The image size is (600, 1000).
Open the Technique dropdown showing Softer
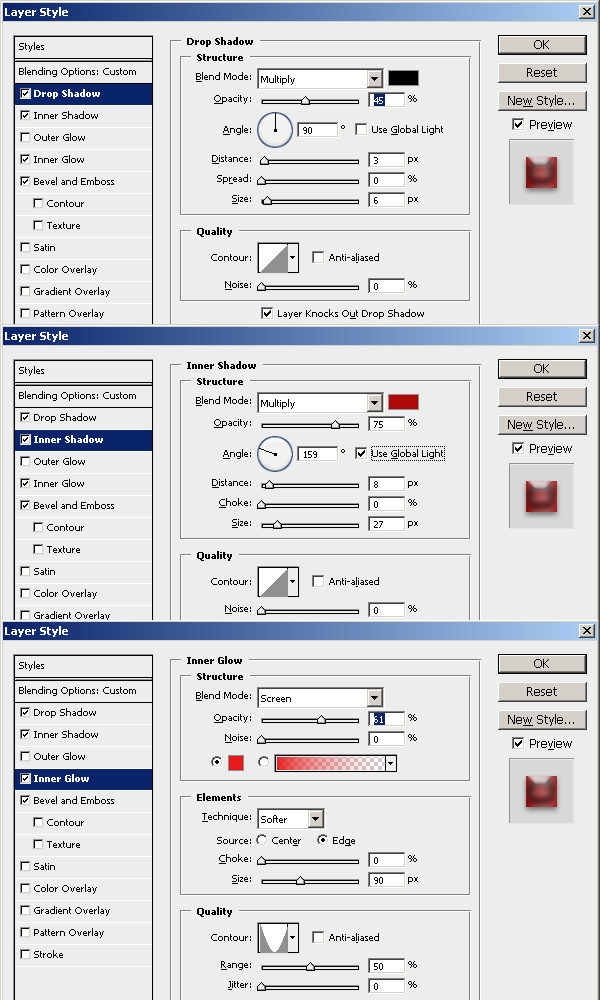coord(290,819)
